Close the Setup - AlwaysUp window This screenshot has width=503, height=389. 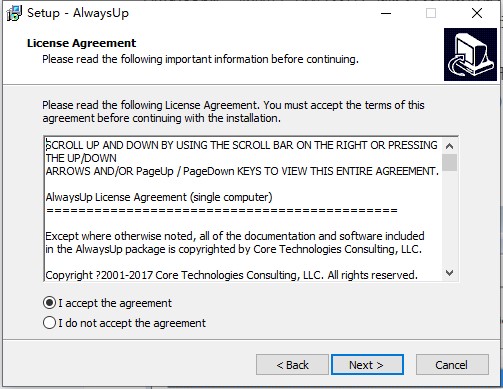pyautogui.click(x=477, y=13)
